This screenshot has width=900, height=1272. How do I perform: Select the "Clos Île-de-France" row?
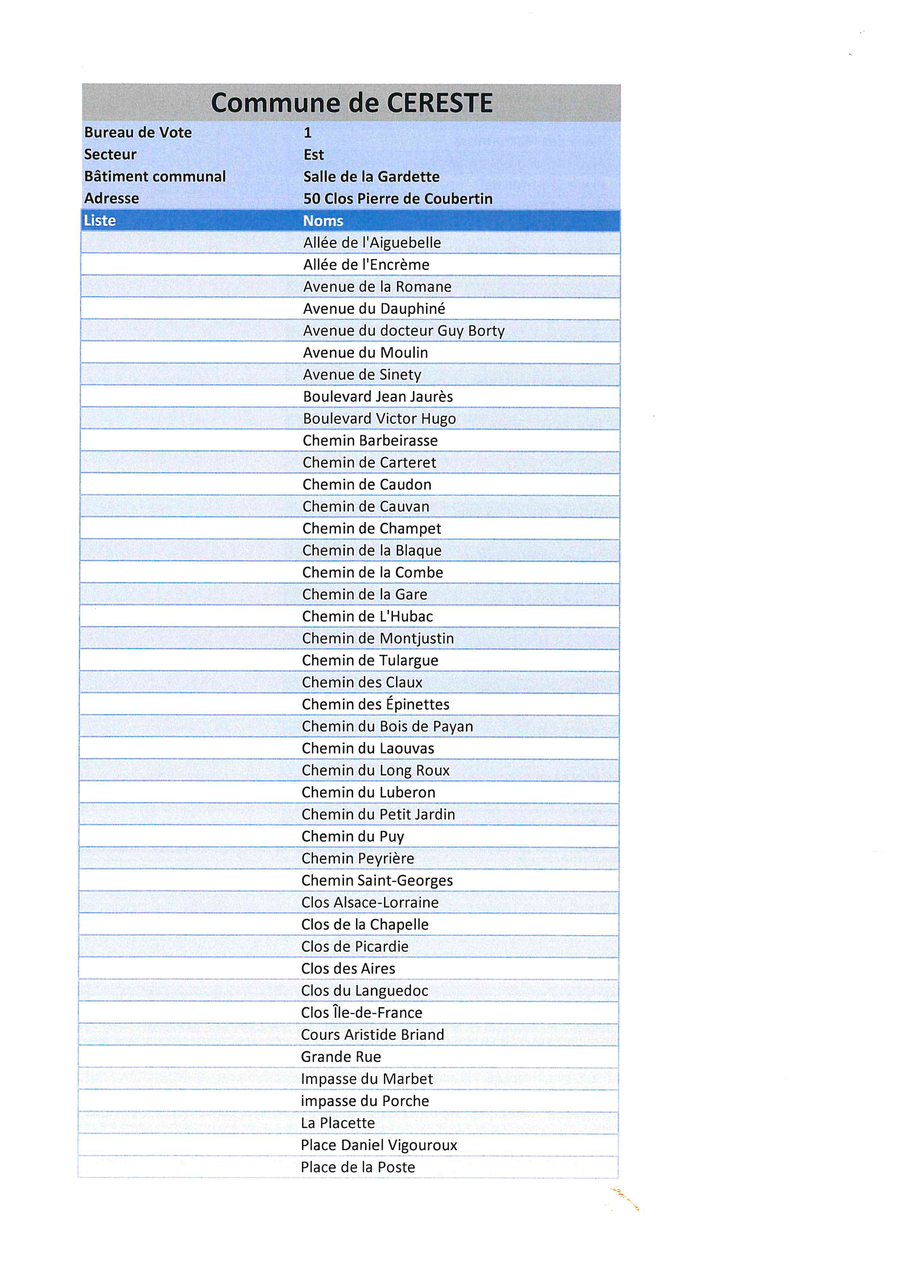[361, 1013]
